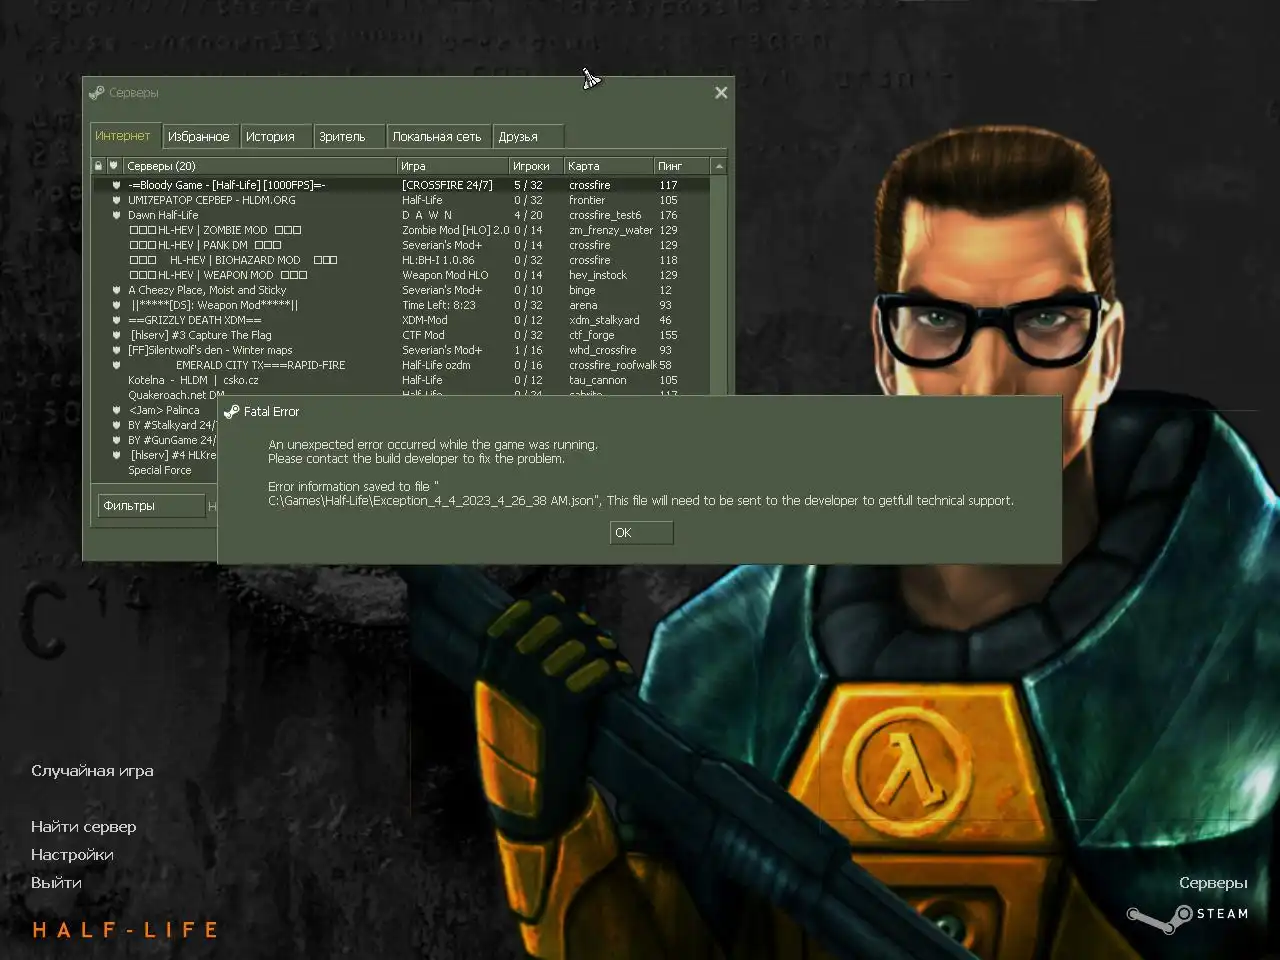The image size is (1280, 960).
Task: Click shield icon of [hlserv] #3 Capture row
Action: click(116, 335)
